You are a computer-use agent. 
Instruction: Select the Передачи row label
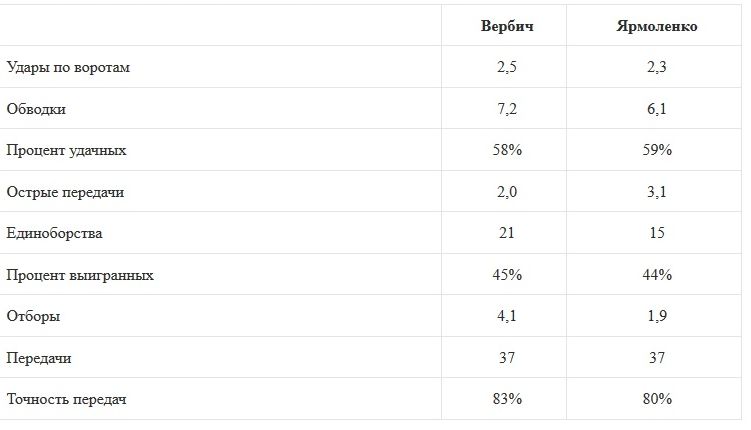[x=39, y=357]
